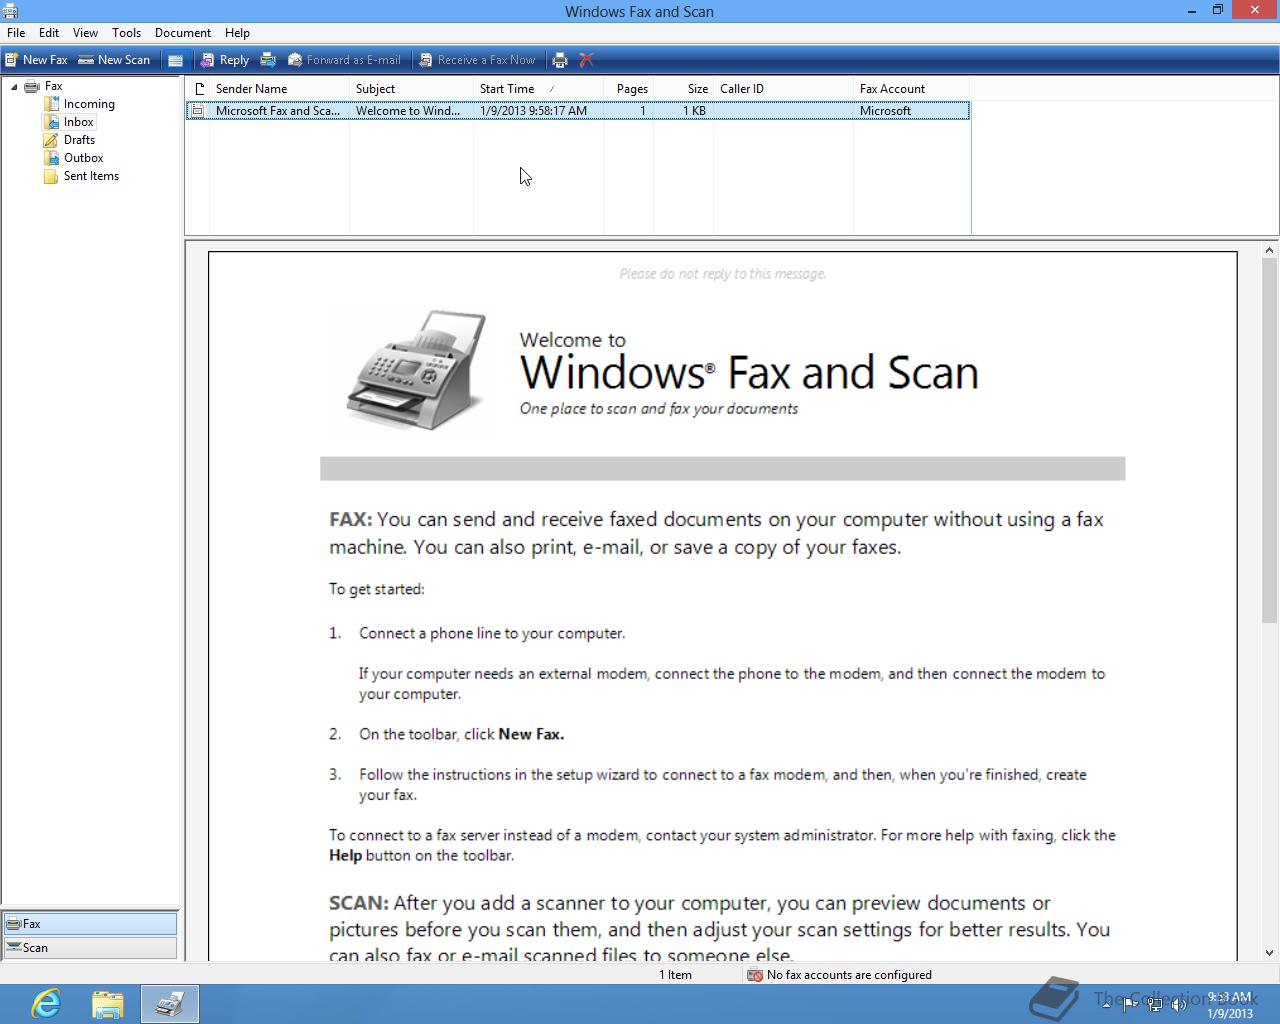Sort by Start Time column
Image resolution: width=1280 pixels, height=1024 pixels.
click(538, 89)
